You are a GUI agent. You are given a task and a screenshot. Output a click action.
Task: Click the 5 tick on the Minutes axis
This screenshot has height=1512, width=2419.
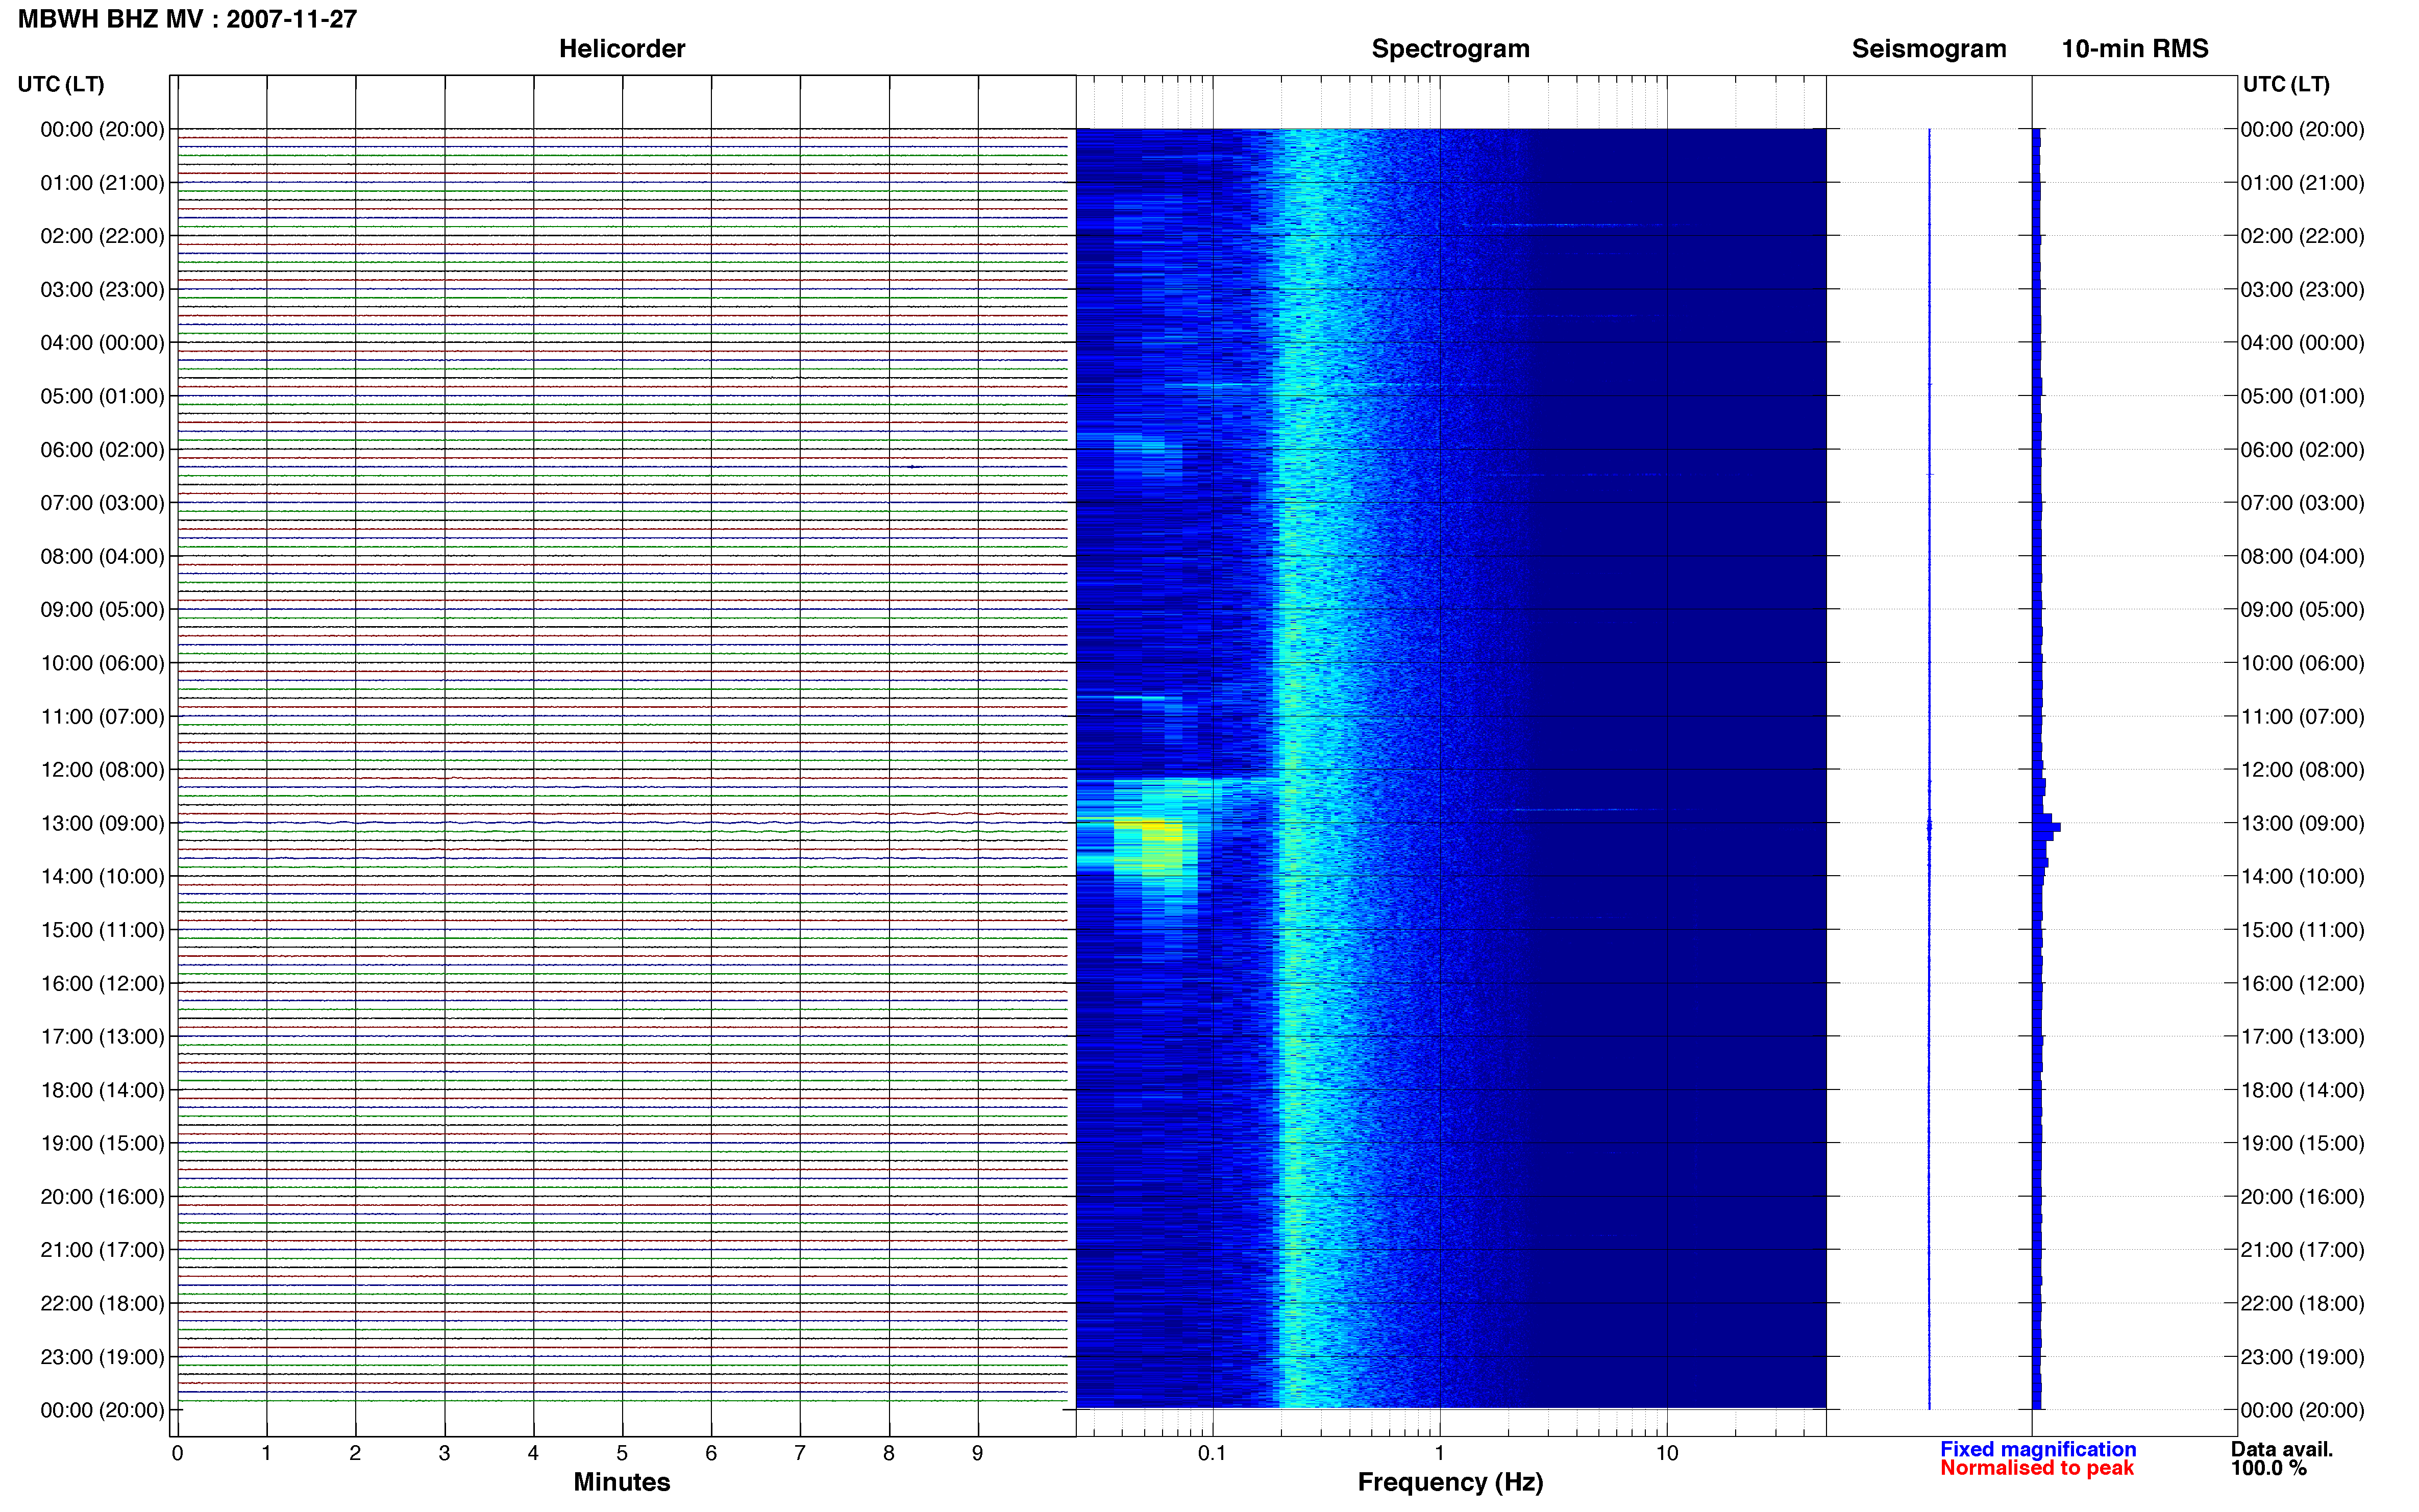click(622, 1453)
